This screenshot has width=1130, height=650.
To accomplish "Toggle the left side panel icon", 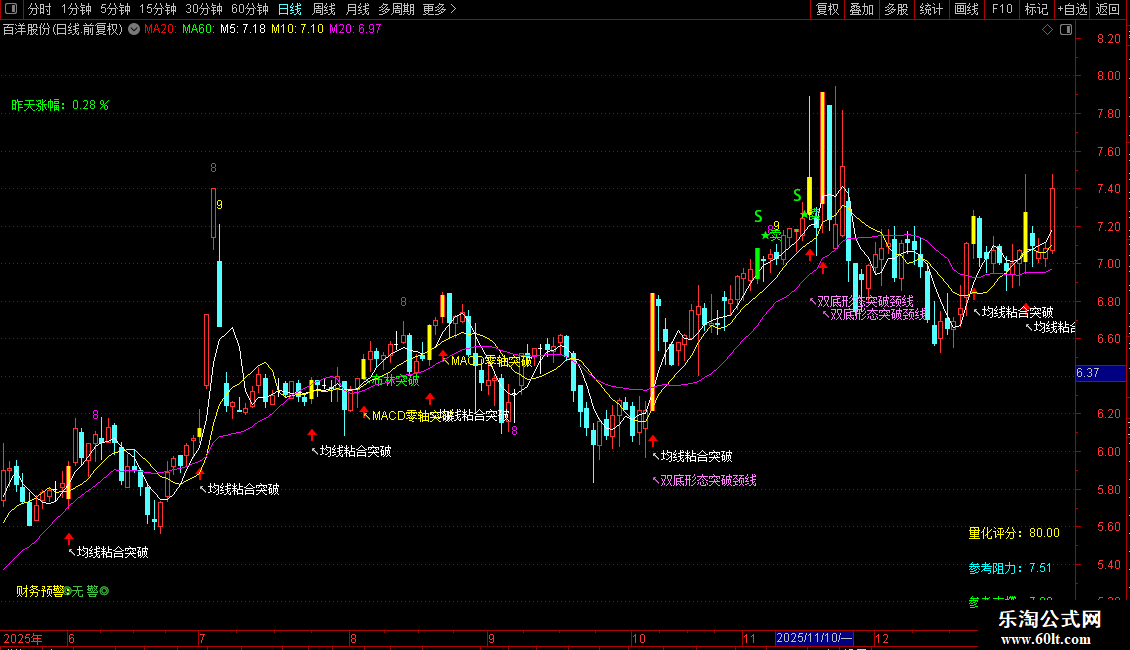I will coord(11,9).
